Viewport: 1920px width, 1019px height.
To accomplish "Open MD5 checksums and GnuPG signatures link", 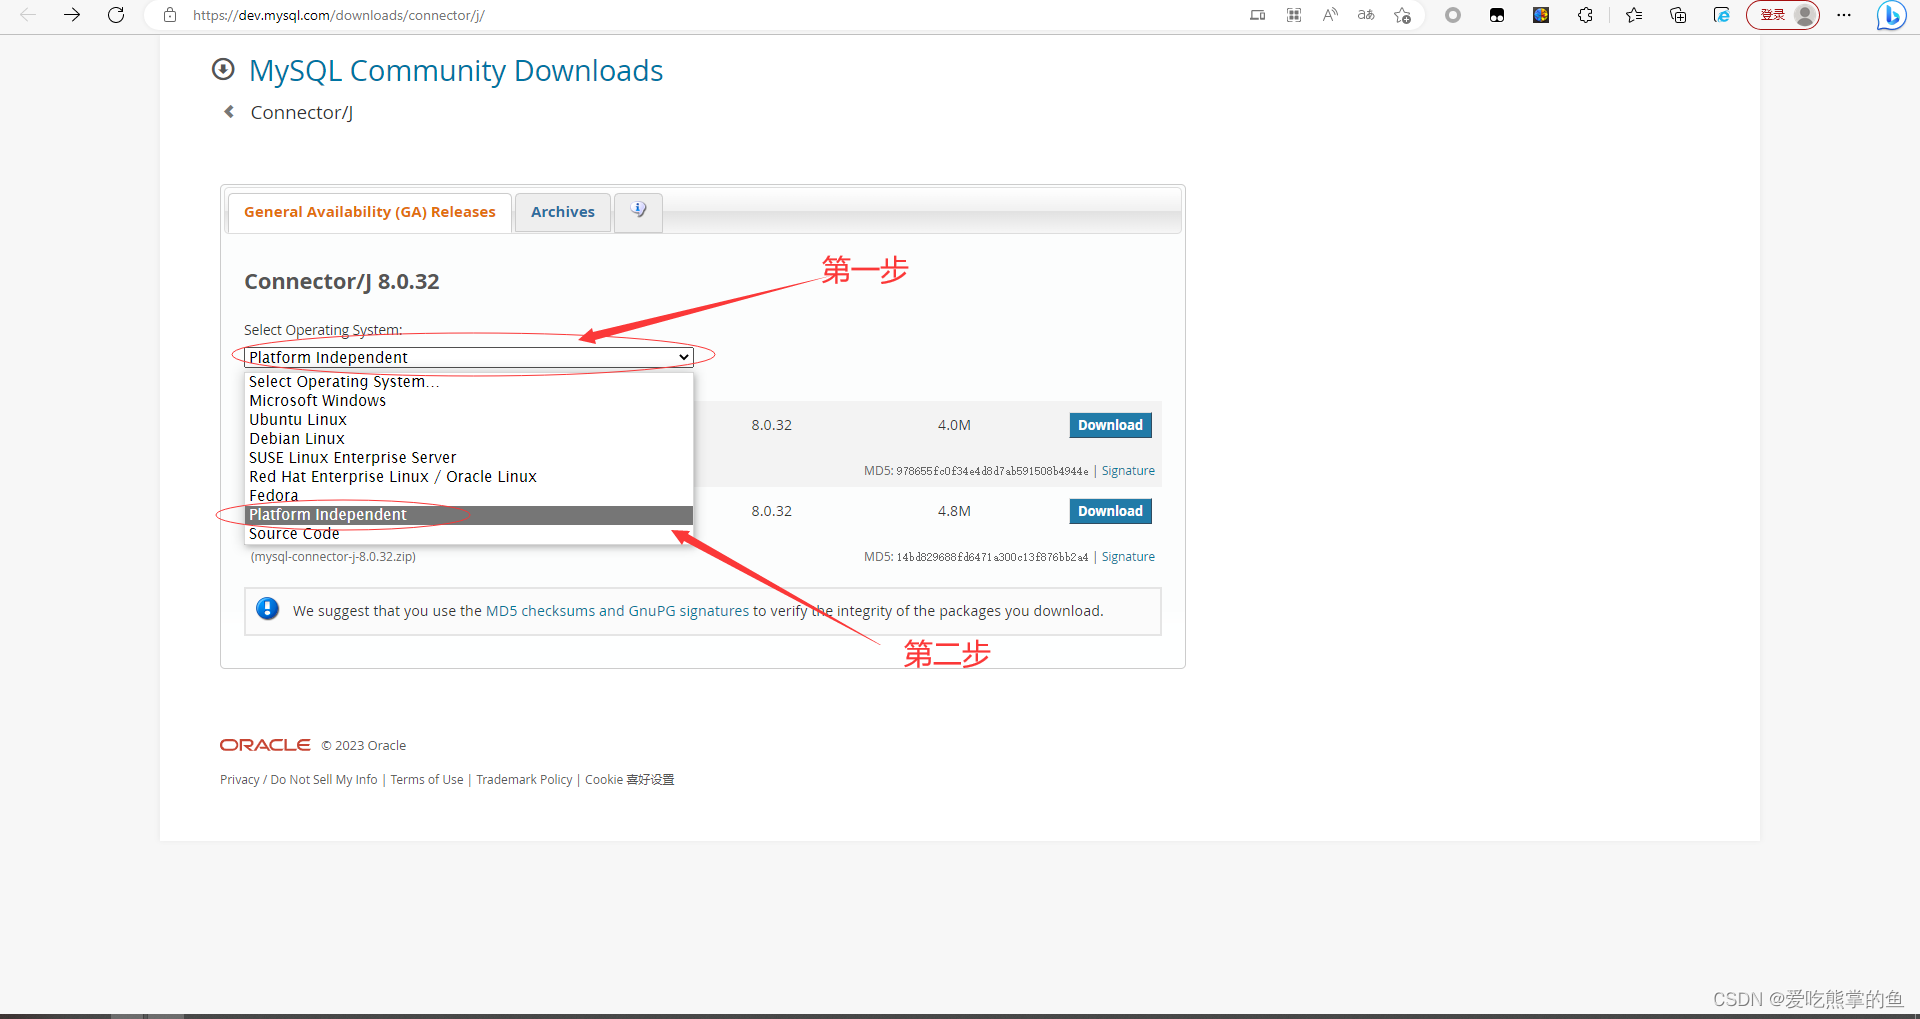I will (x=617, y=611).
